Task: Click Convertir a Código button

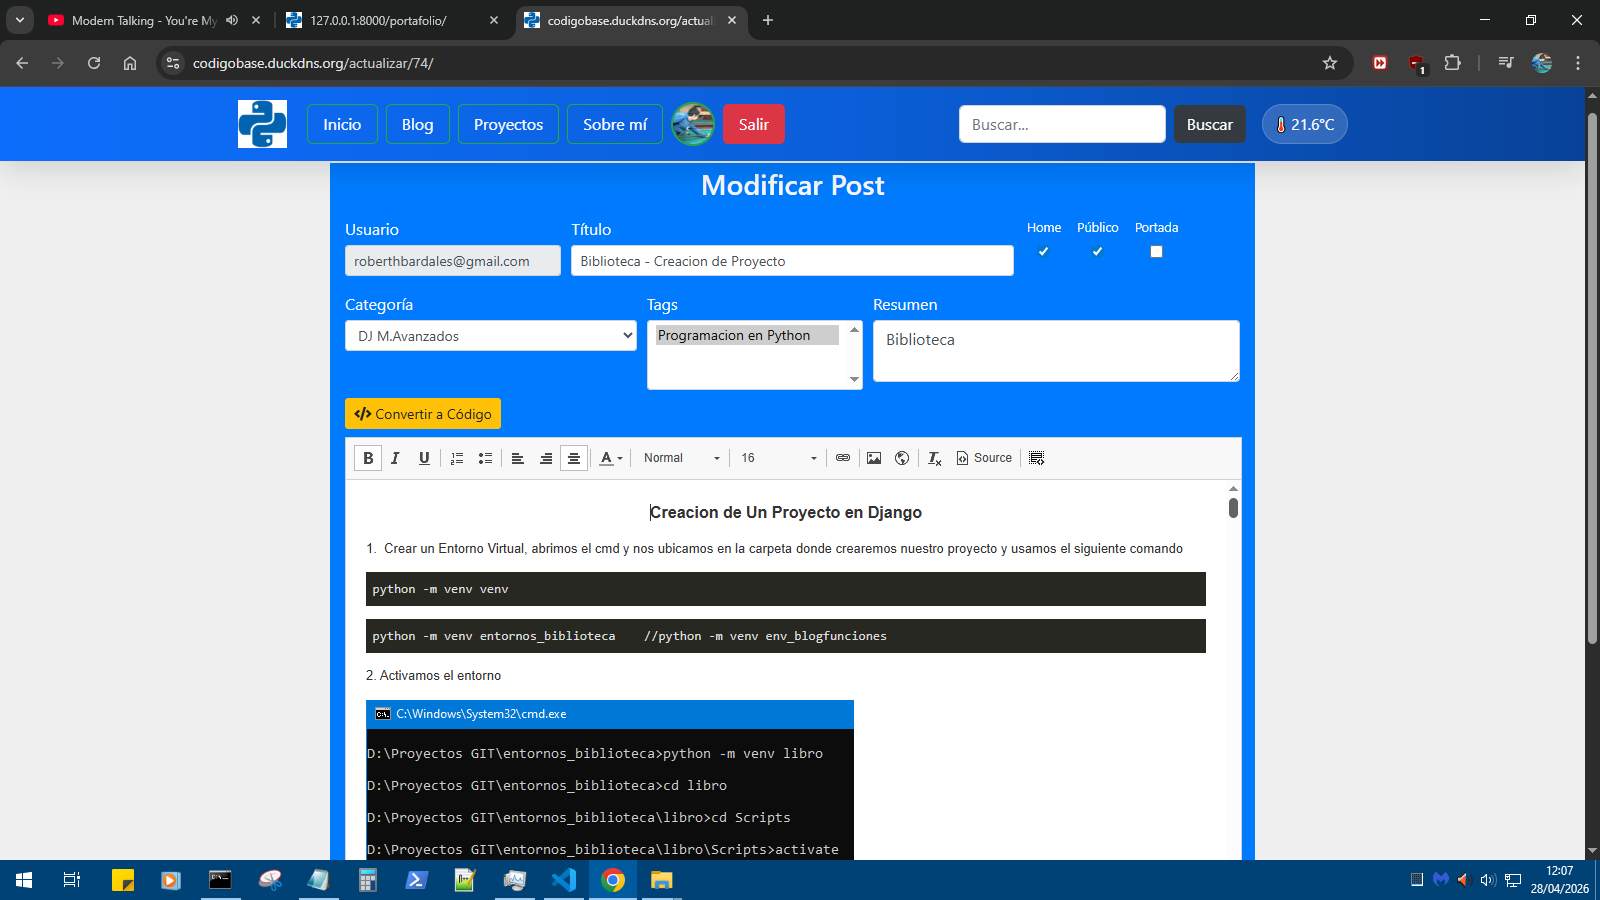Action: (423, 414)
